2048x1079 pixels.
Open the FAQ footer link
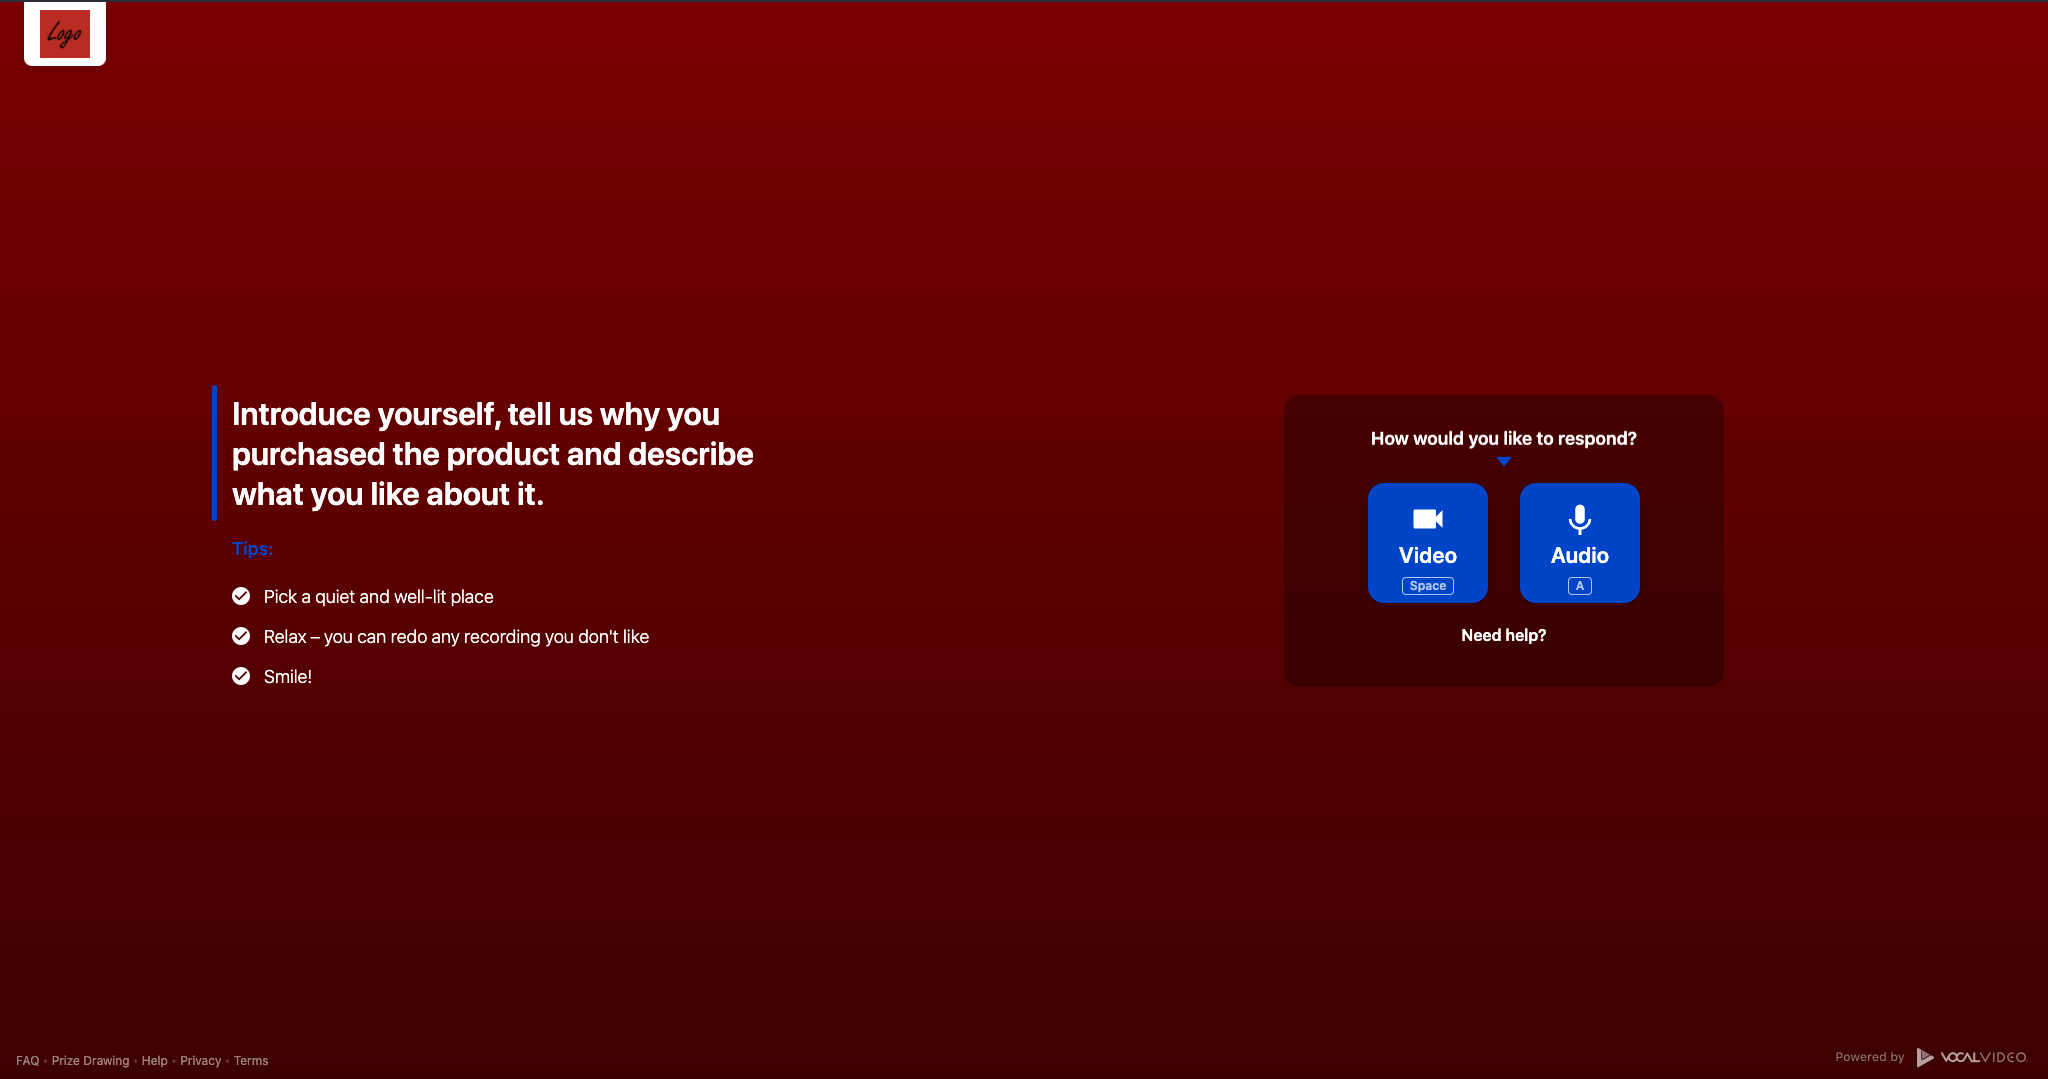click(27, 1061)
